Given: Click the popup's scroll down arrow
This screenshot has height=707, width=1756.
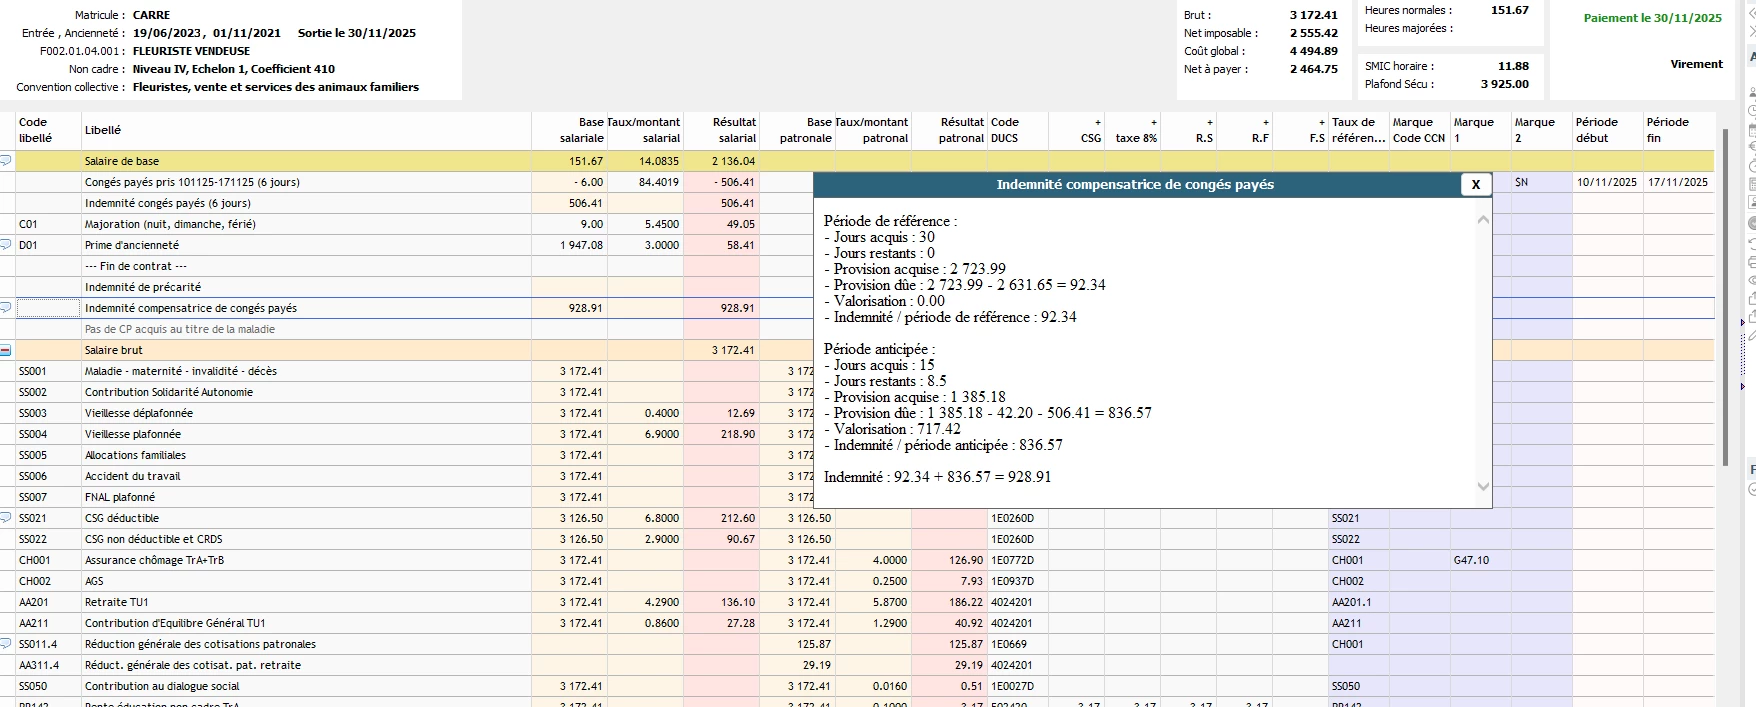Looking at the screenshot, I should pyautogui.click(x=1483, y=487).
